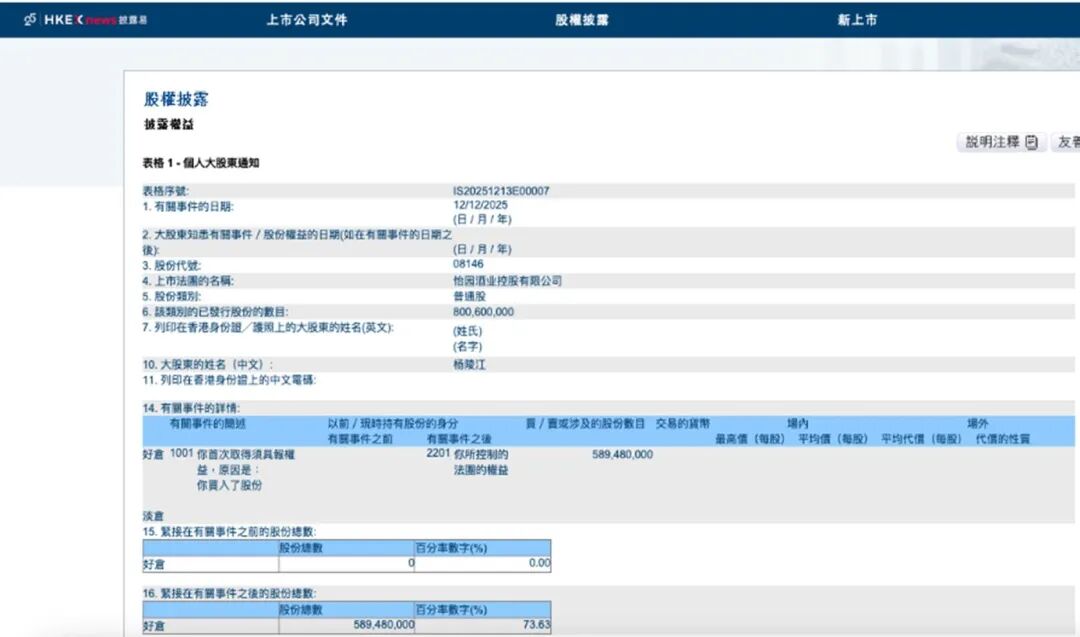Click the company name 怡园酒业控股有限公司
The image size is (1080, 637).
[508, 281]
